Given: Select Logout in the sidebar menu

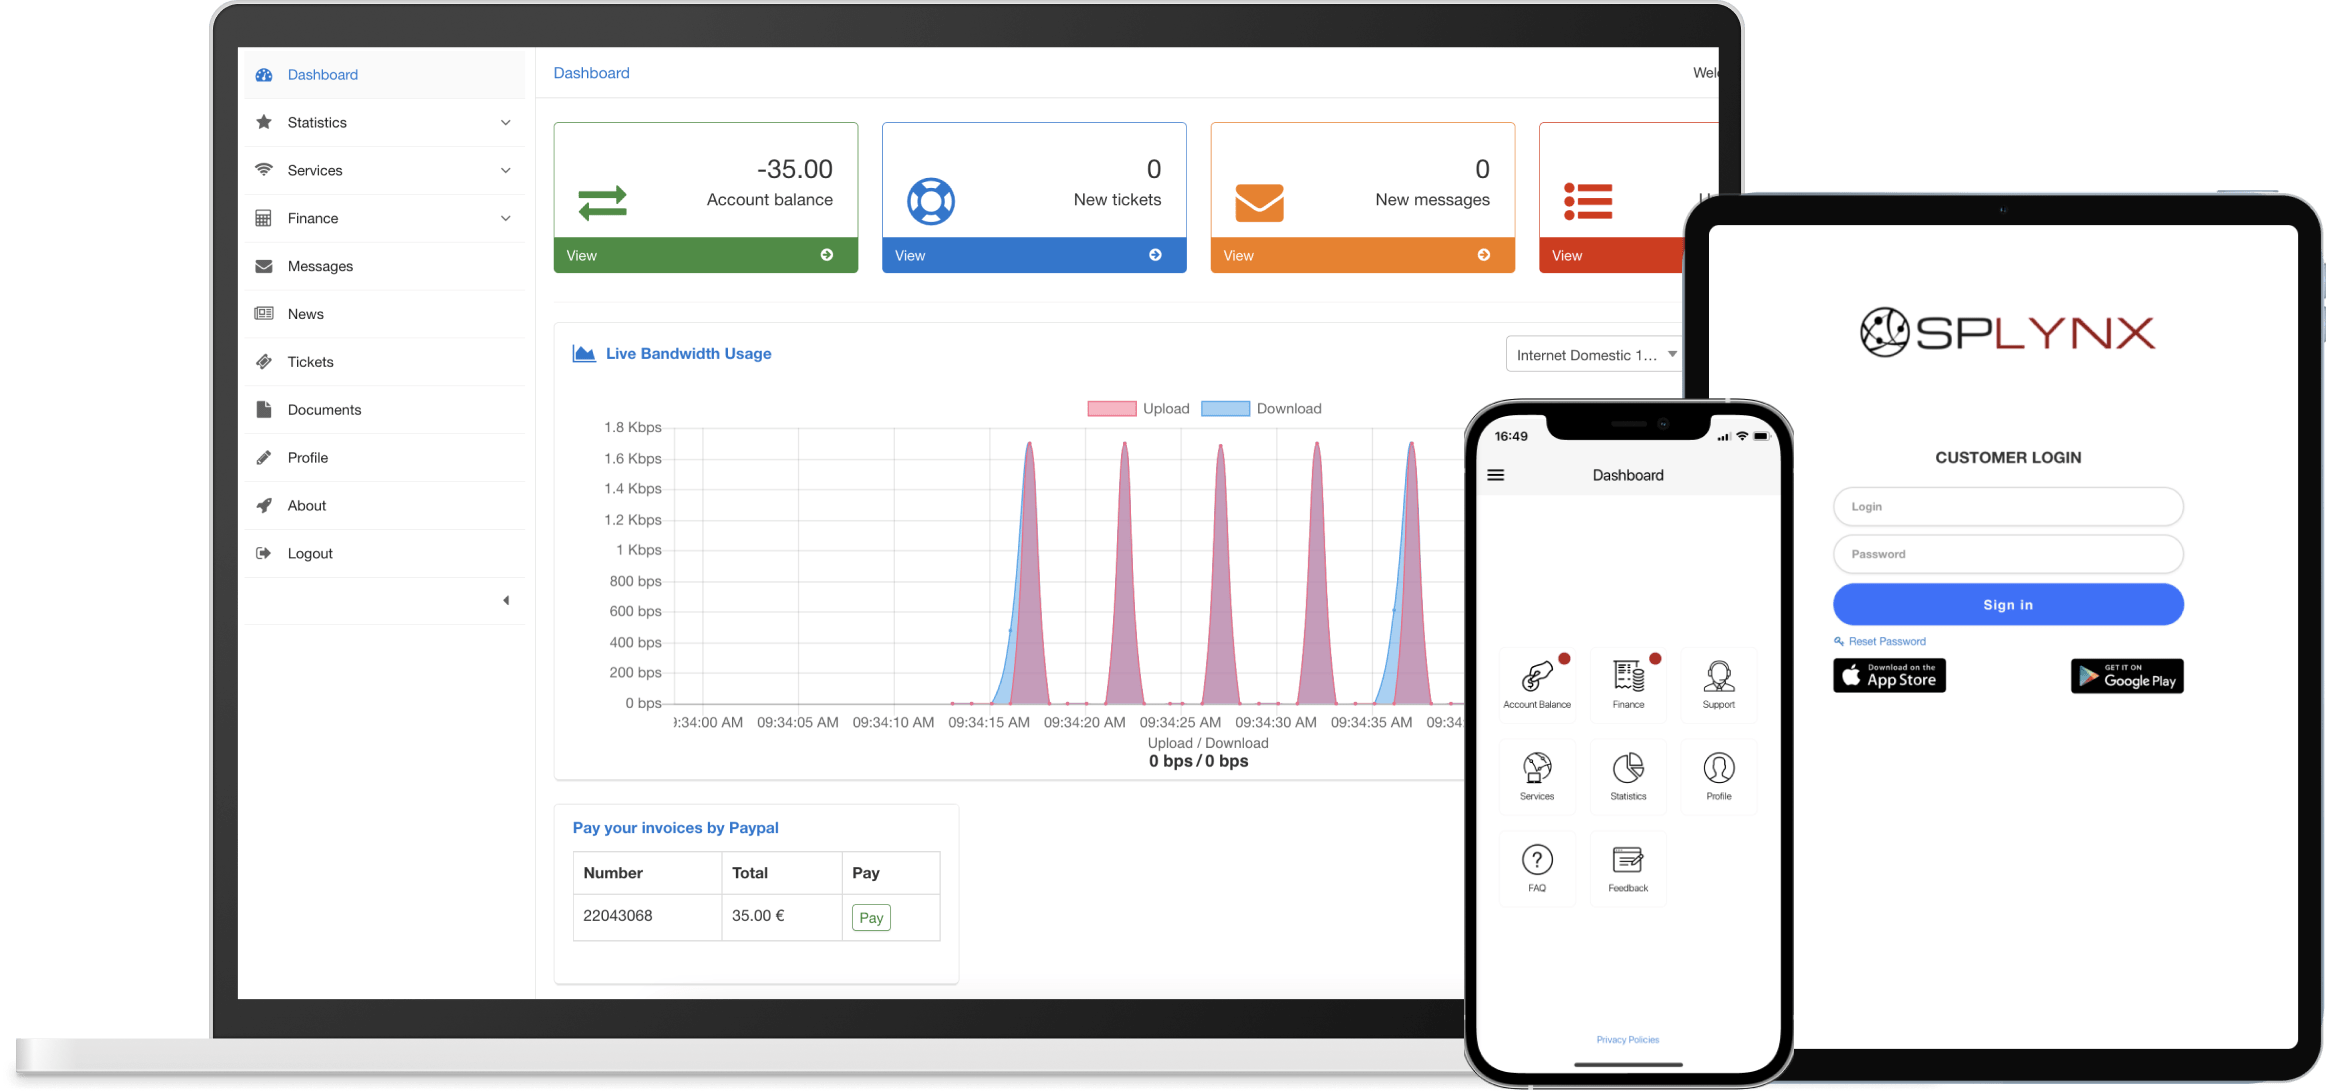Looking at the screenshot, I should click(x=384, y=553).
